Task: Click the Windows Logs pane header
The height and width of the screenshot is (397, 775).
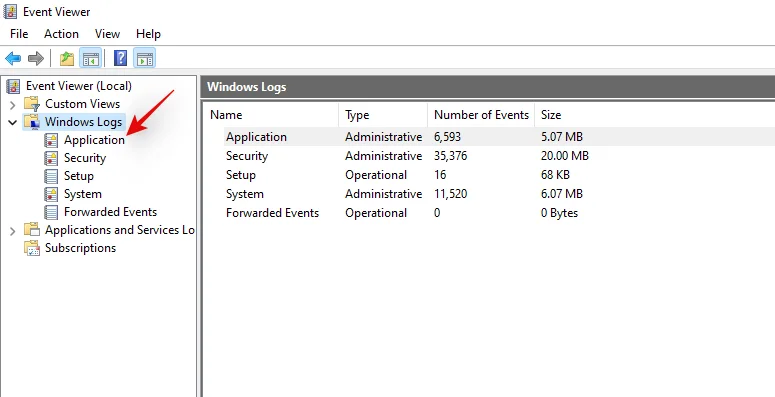Action: [487, 87]
